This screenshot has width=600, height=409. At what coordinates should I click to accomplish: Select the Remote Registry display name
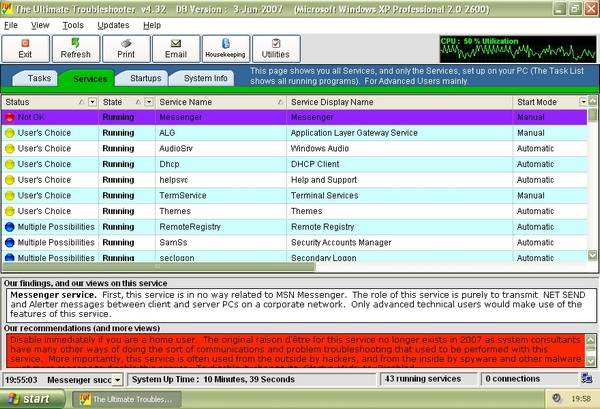coord(323,227)
